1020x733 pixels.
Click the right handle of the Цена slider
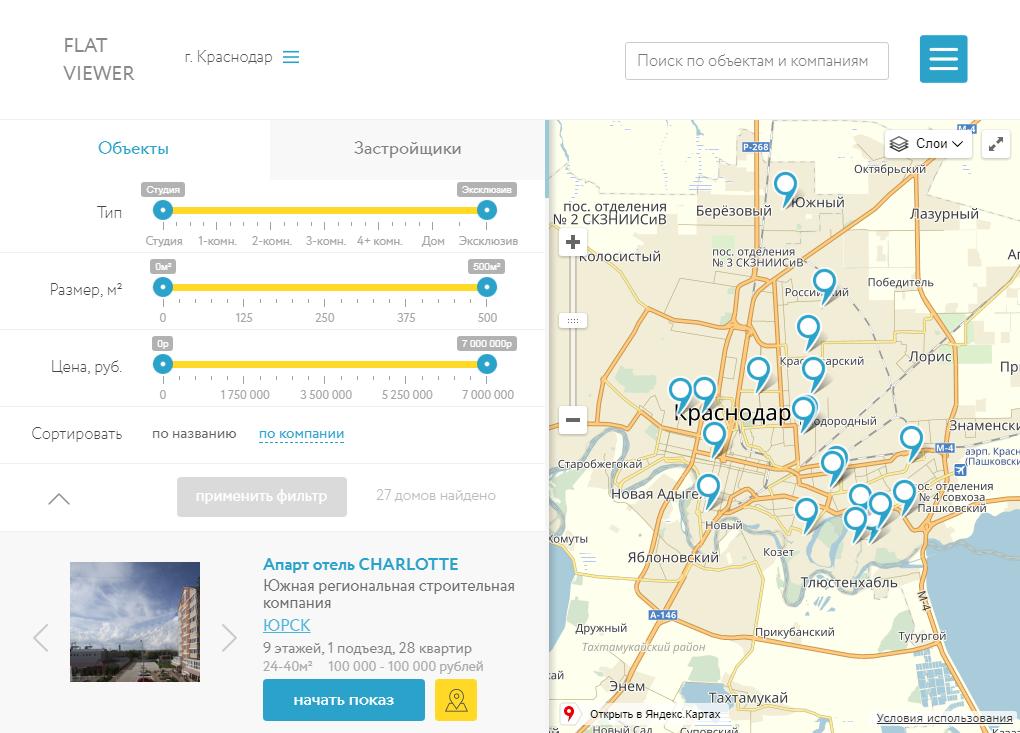tap(487, 364)
